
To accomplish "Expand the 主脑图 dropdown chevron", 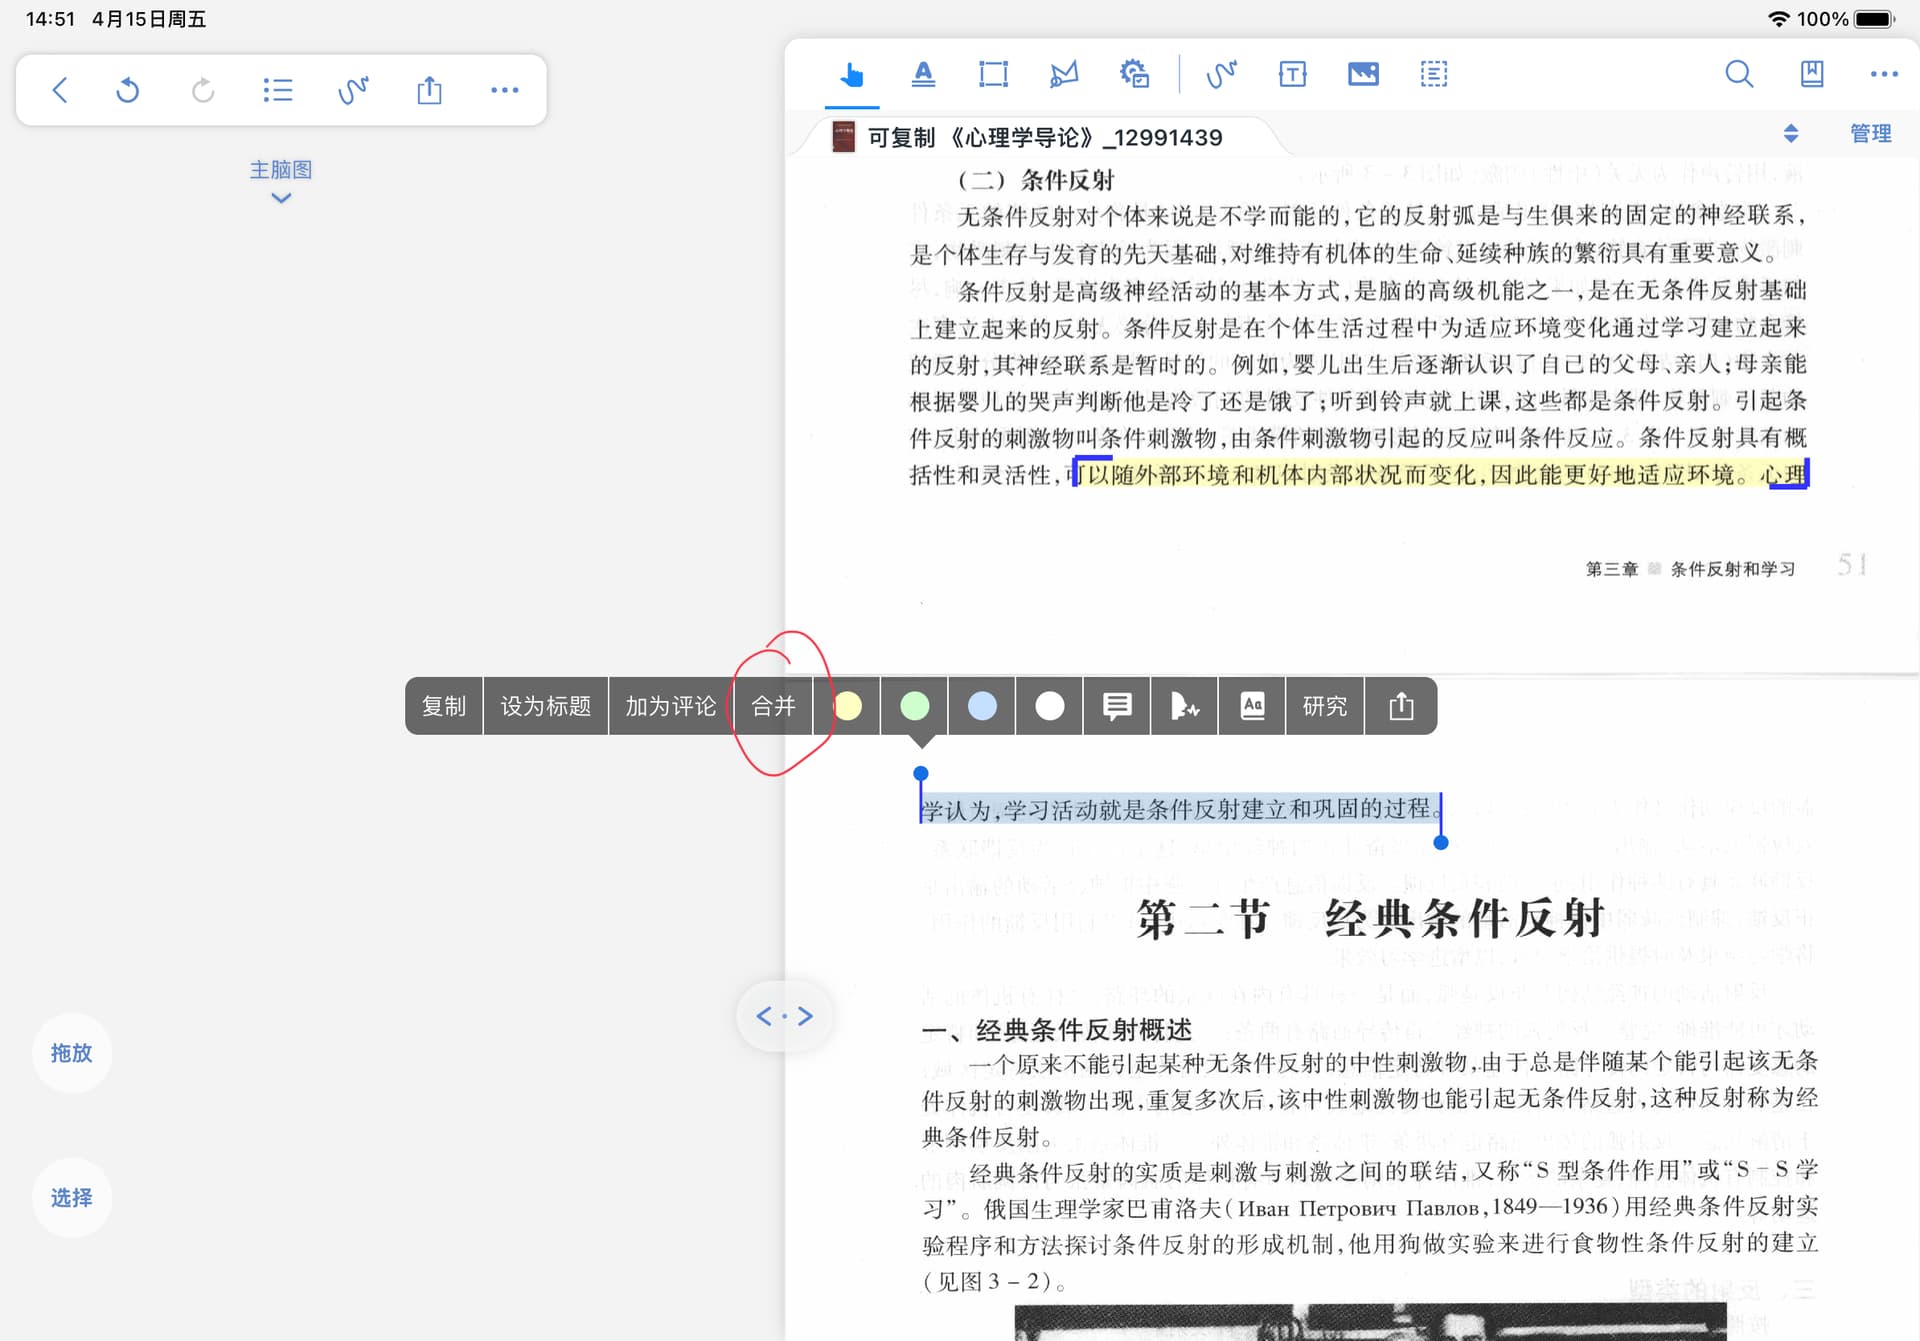I will (x=281, y=198).
